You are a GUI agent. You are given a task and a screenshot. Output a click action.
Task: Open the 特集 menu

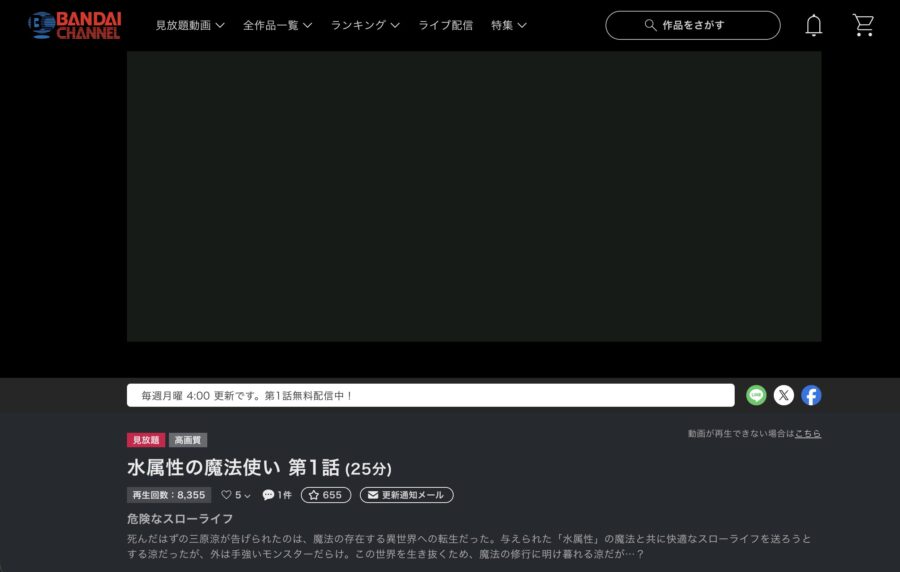click(x=508, y=25)
